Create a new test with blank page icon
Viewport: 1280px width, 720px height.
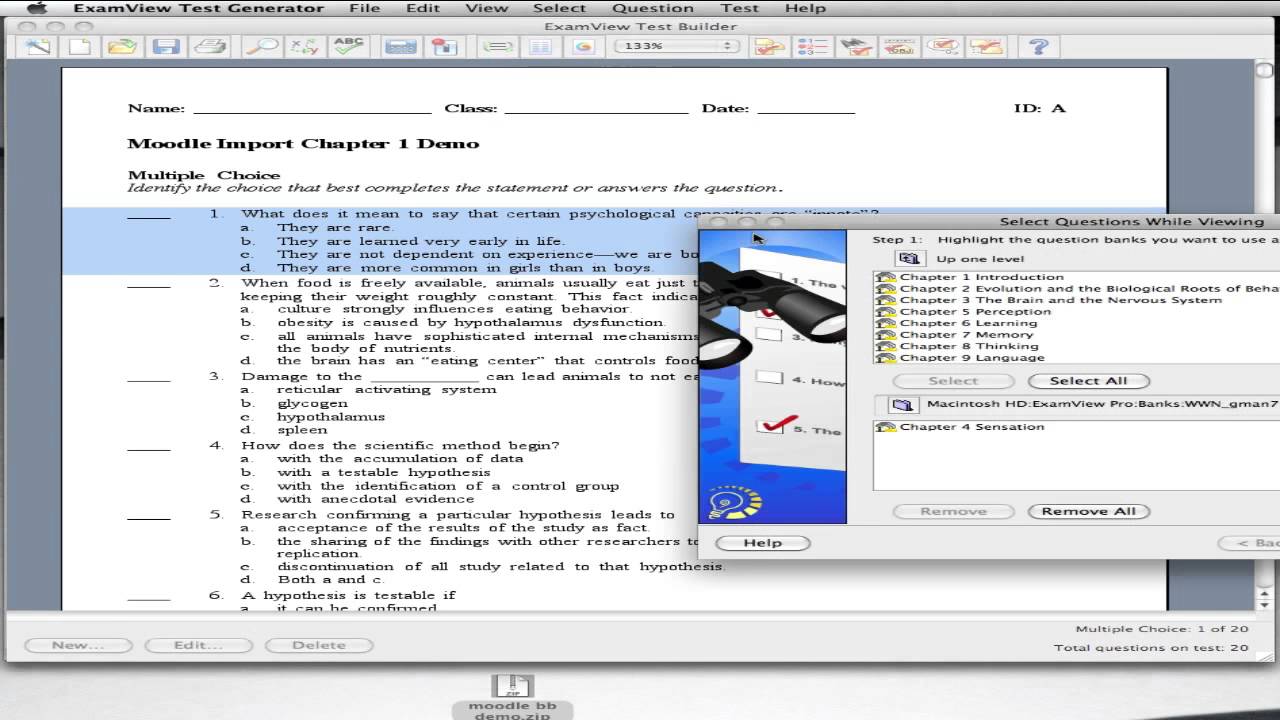tap(79, 46)
